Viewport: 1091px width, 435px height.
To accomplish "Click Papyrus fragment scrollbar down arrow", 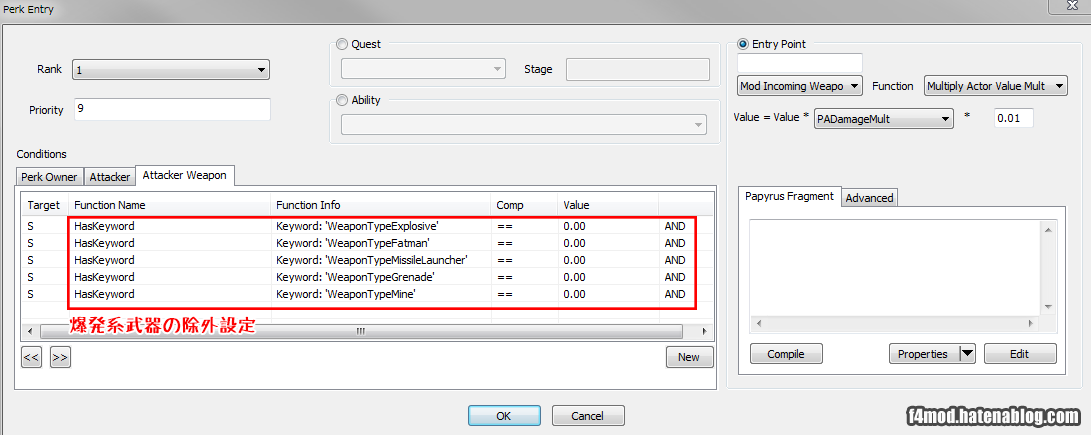I will point(1048,306).
